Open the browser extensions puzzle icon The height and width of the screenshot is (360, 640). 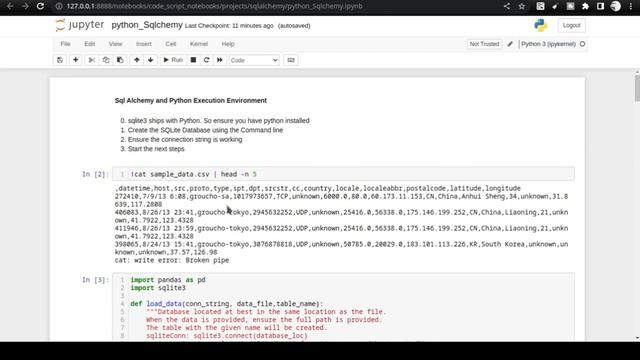(585, 6)
